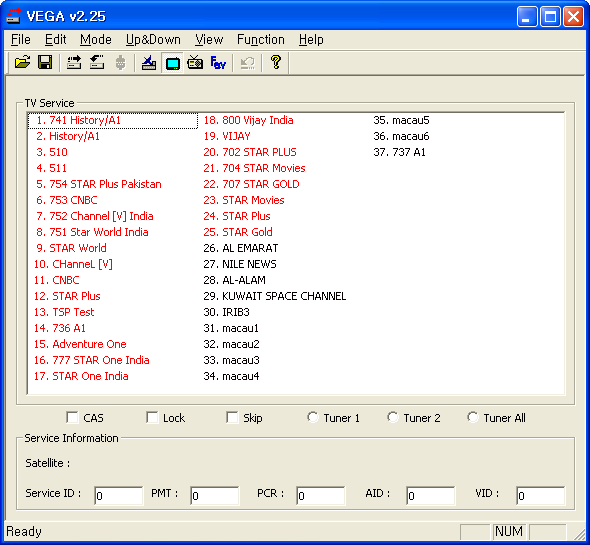Select channel 31. macau1

pyautogui.click(x=231, y=328)
